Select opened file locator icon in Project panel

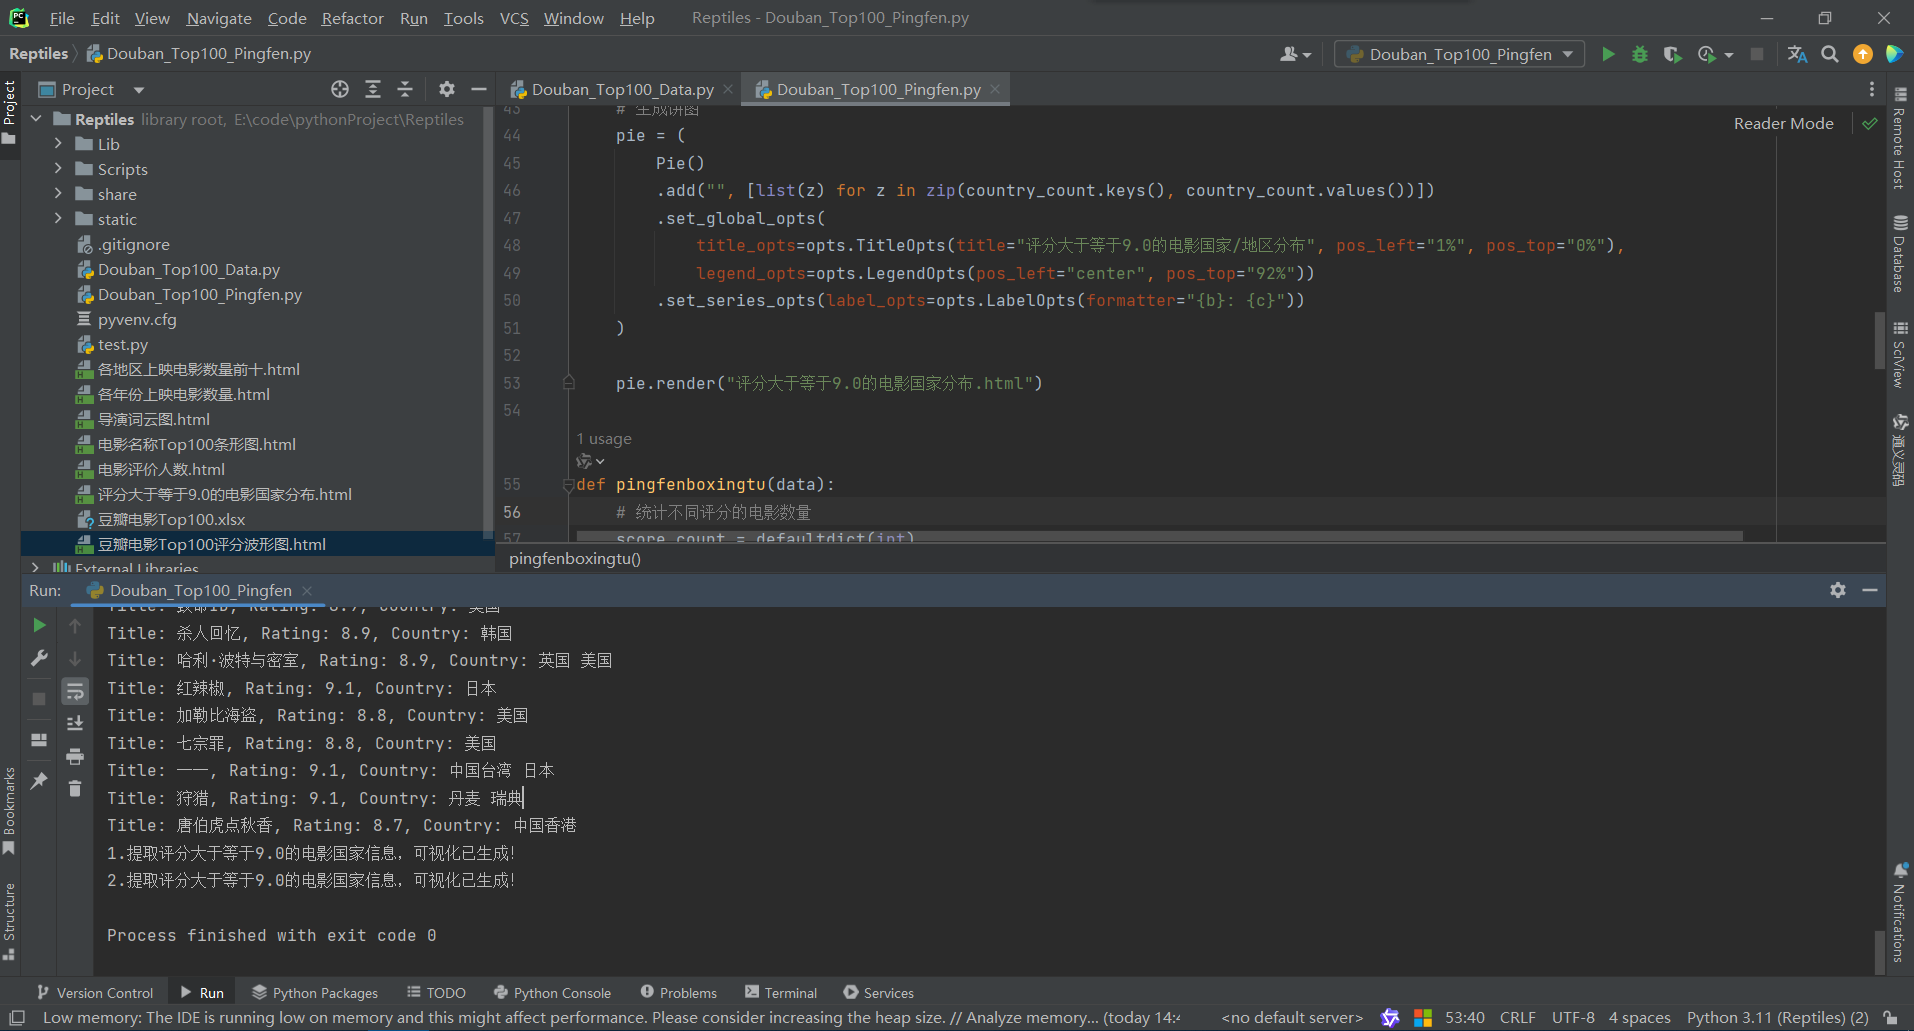pos(340,89)
